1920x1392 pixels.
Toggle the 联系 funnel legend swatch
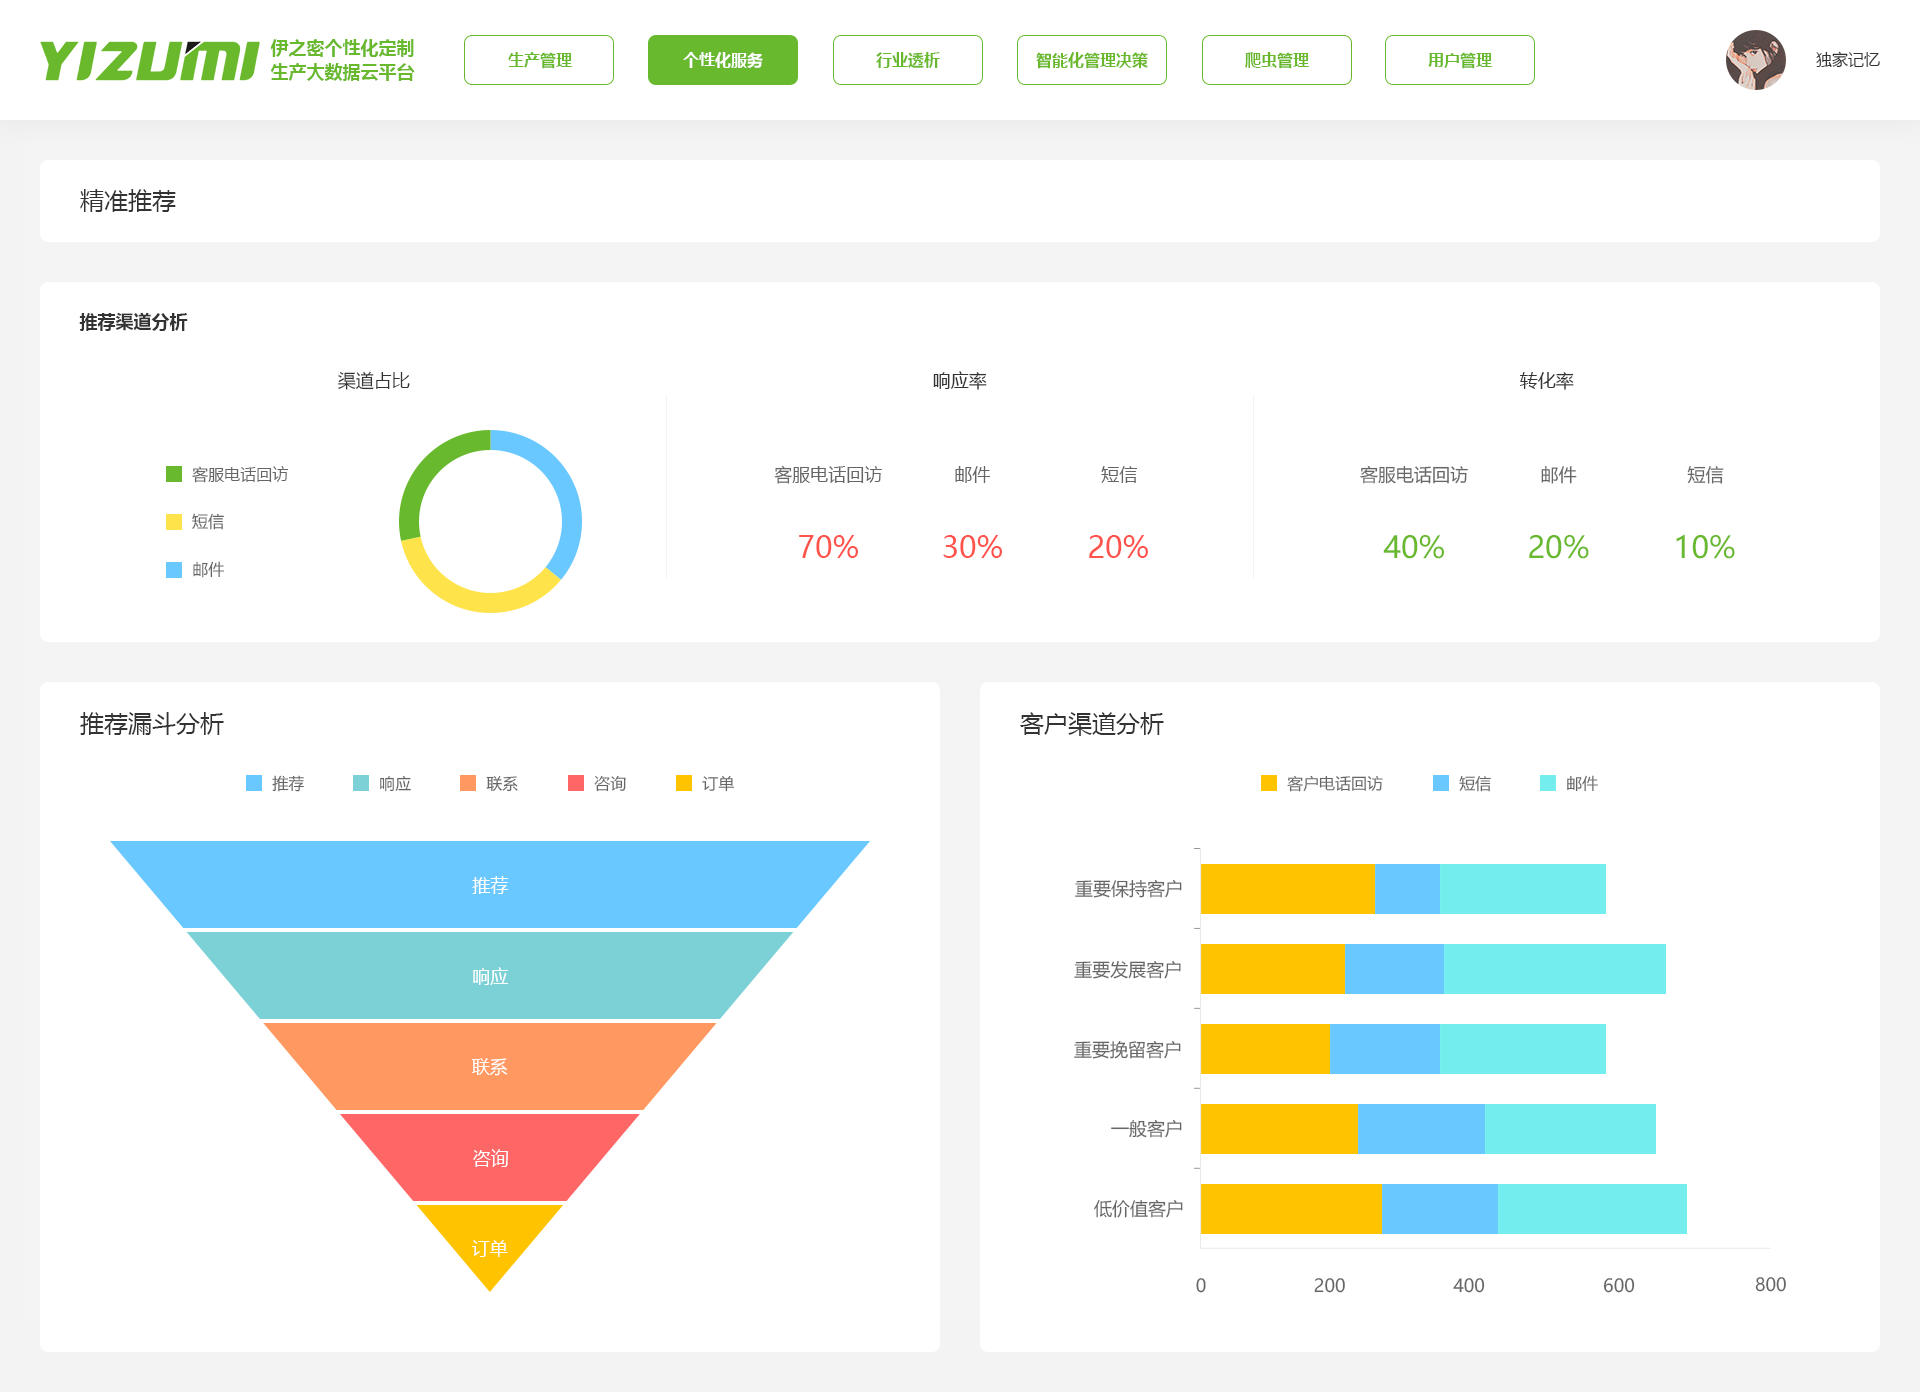pos(468,783)
